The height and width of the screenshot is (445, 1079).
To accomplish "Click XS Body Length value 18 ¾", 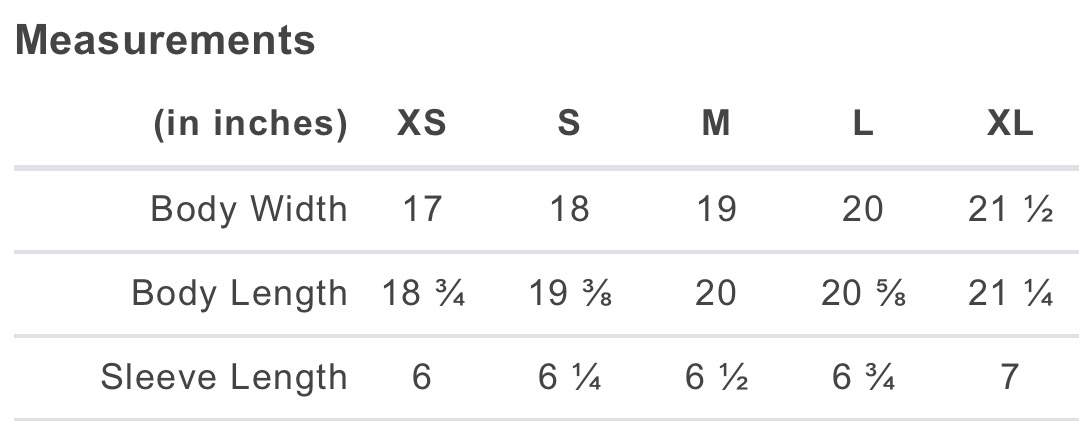I will (422, 293).
